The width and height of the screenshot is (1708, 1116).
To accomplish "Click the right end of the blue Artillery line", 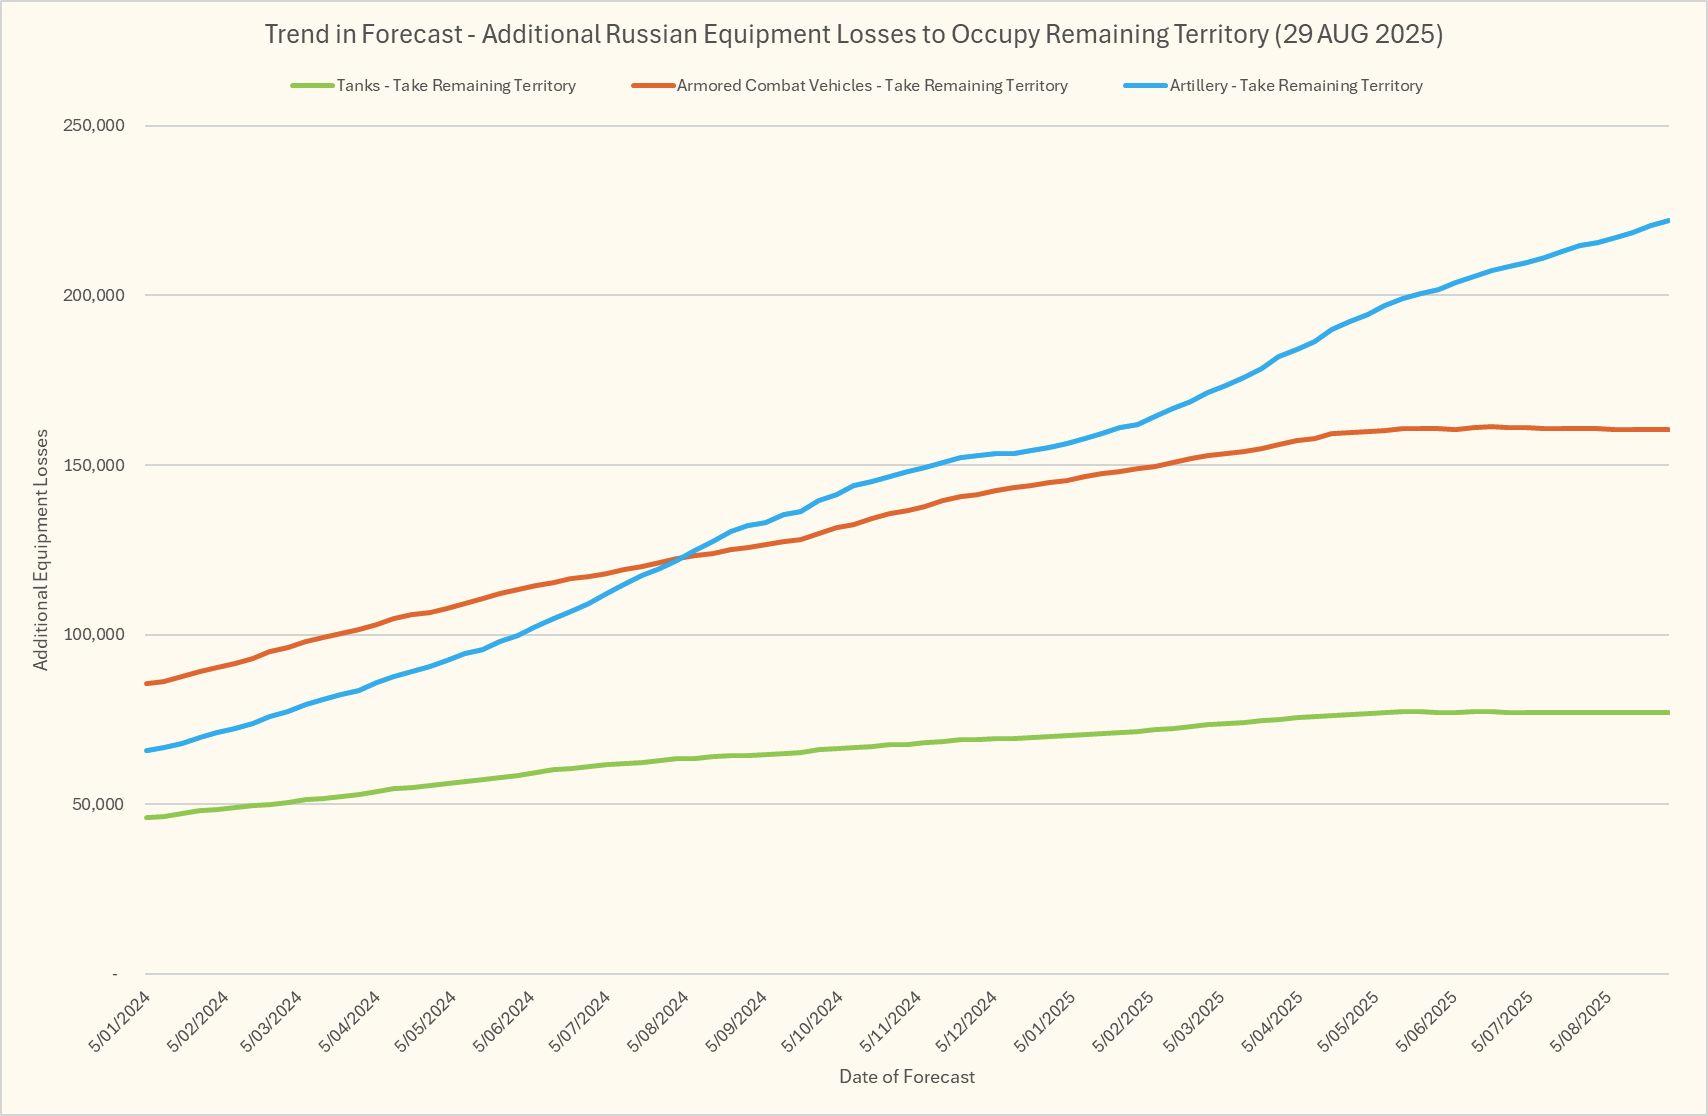I will (1666, 221).
